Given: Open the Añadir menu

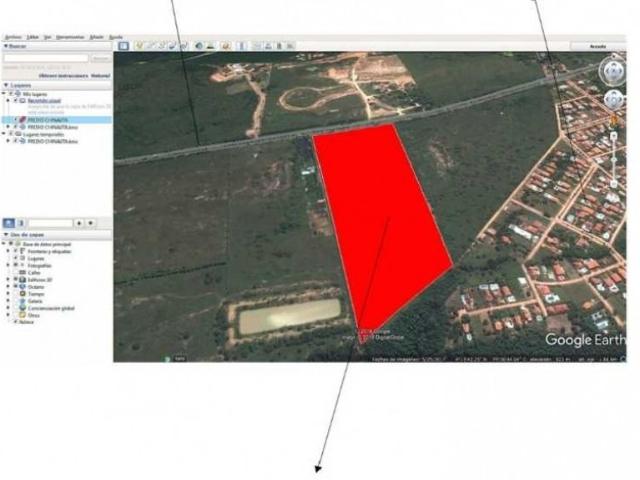Looking at the screenshot, I should click(97, 37).
